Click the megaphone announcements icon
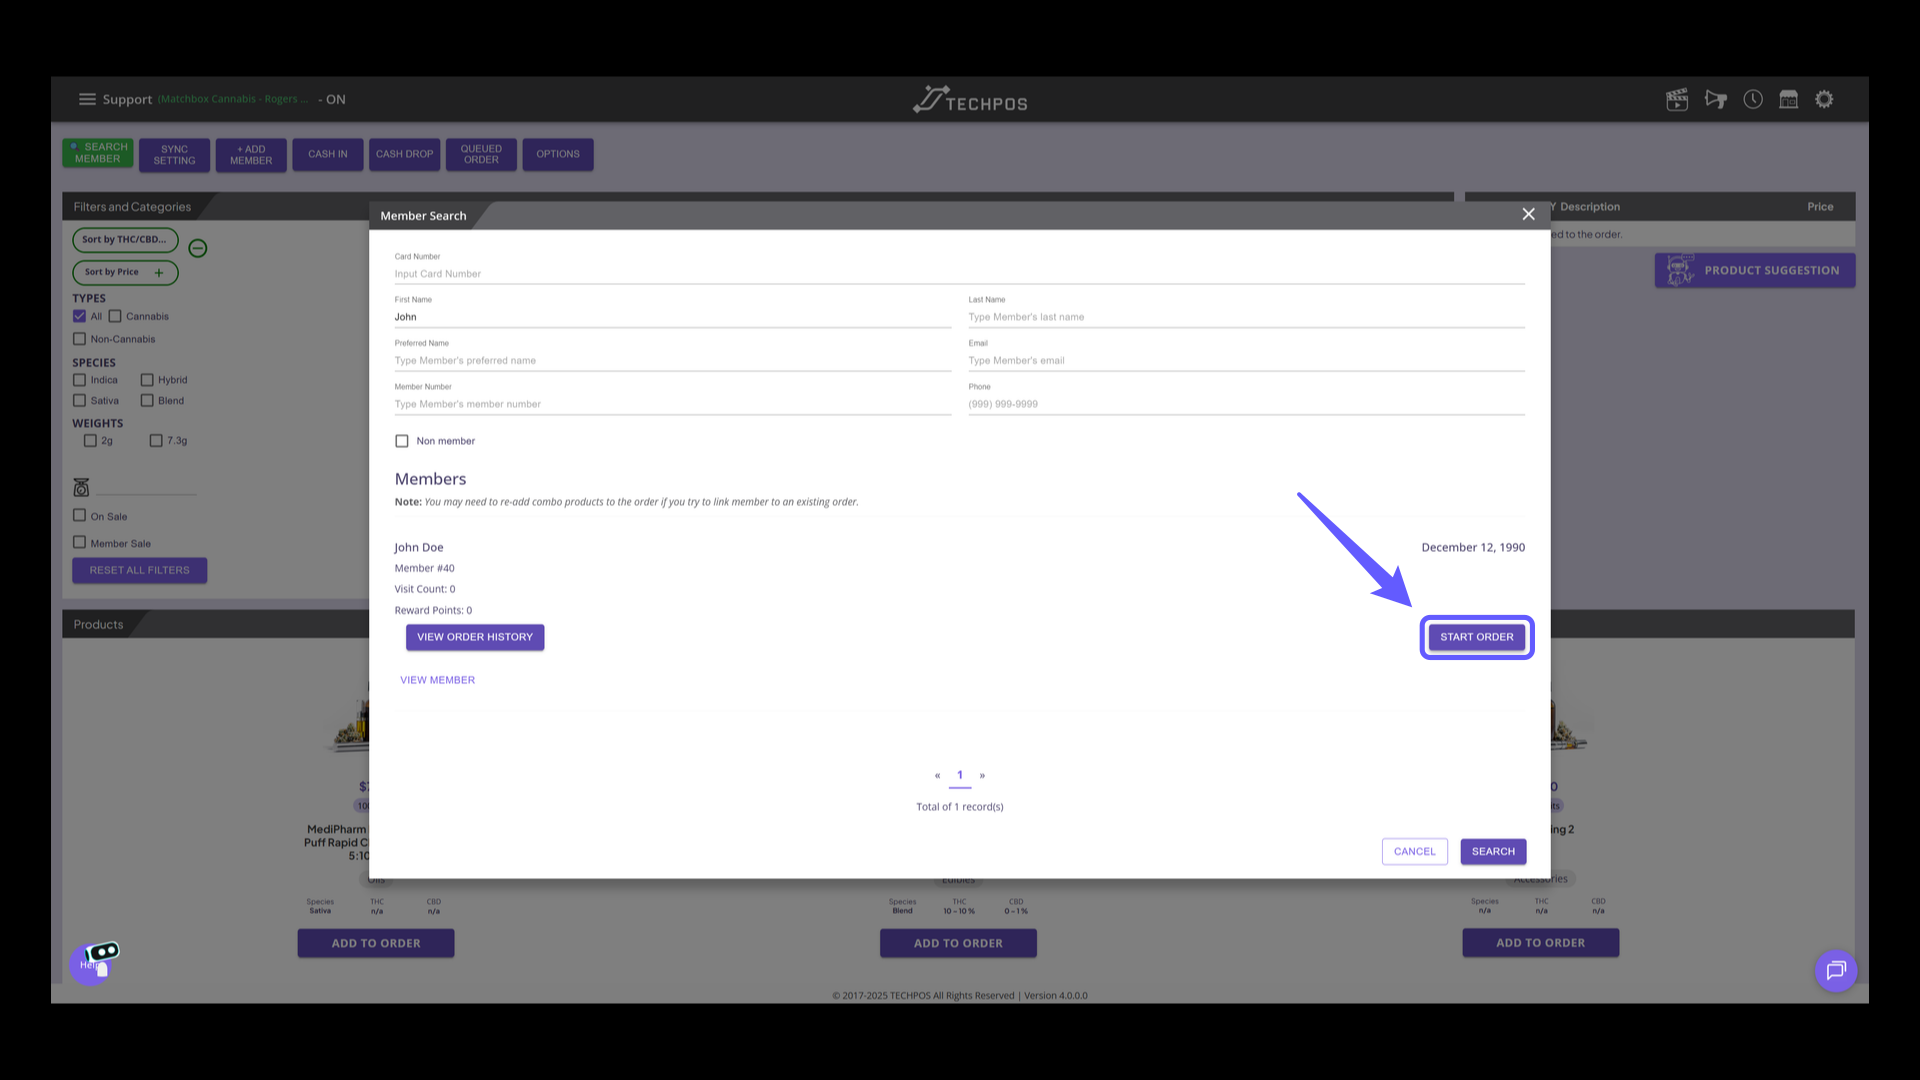The height and width of the screenshot is (1080, 1920). pyautogui.click(x=1716, y=99)
